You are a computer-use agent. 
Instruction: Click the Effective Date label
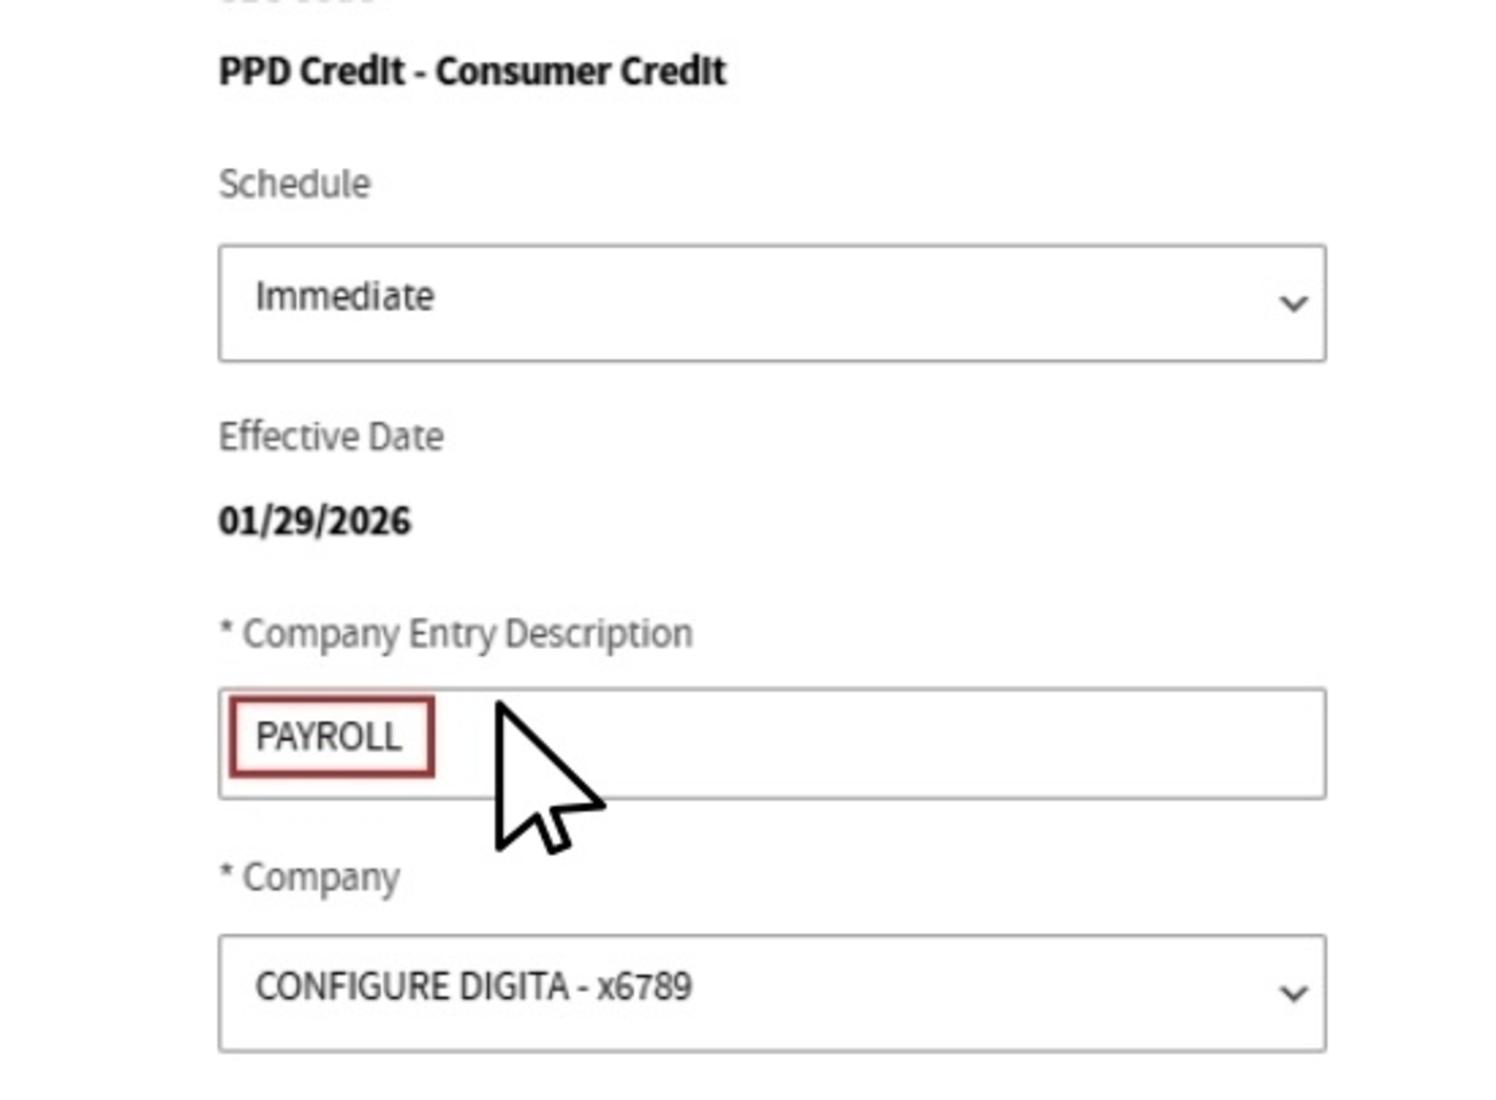coord(332,435)
